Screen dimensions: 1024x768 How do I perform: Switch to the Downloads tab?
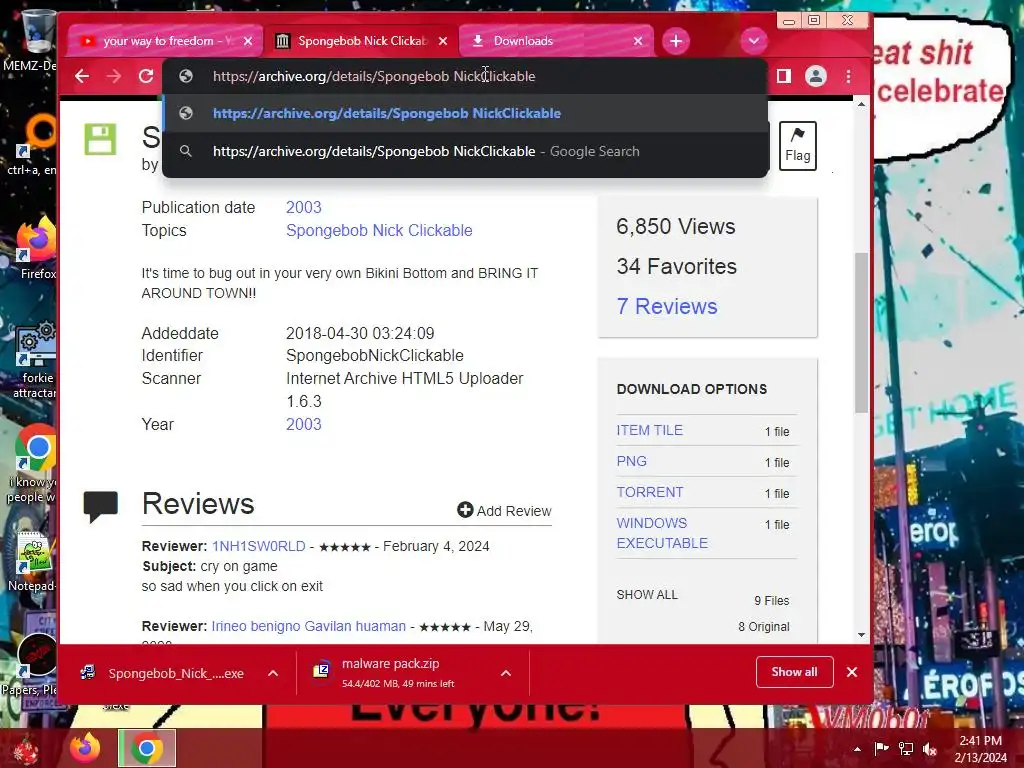(556, 41)
